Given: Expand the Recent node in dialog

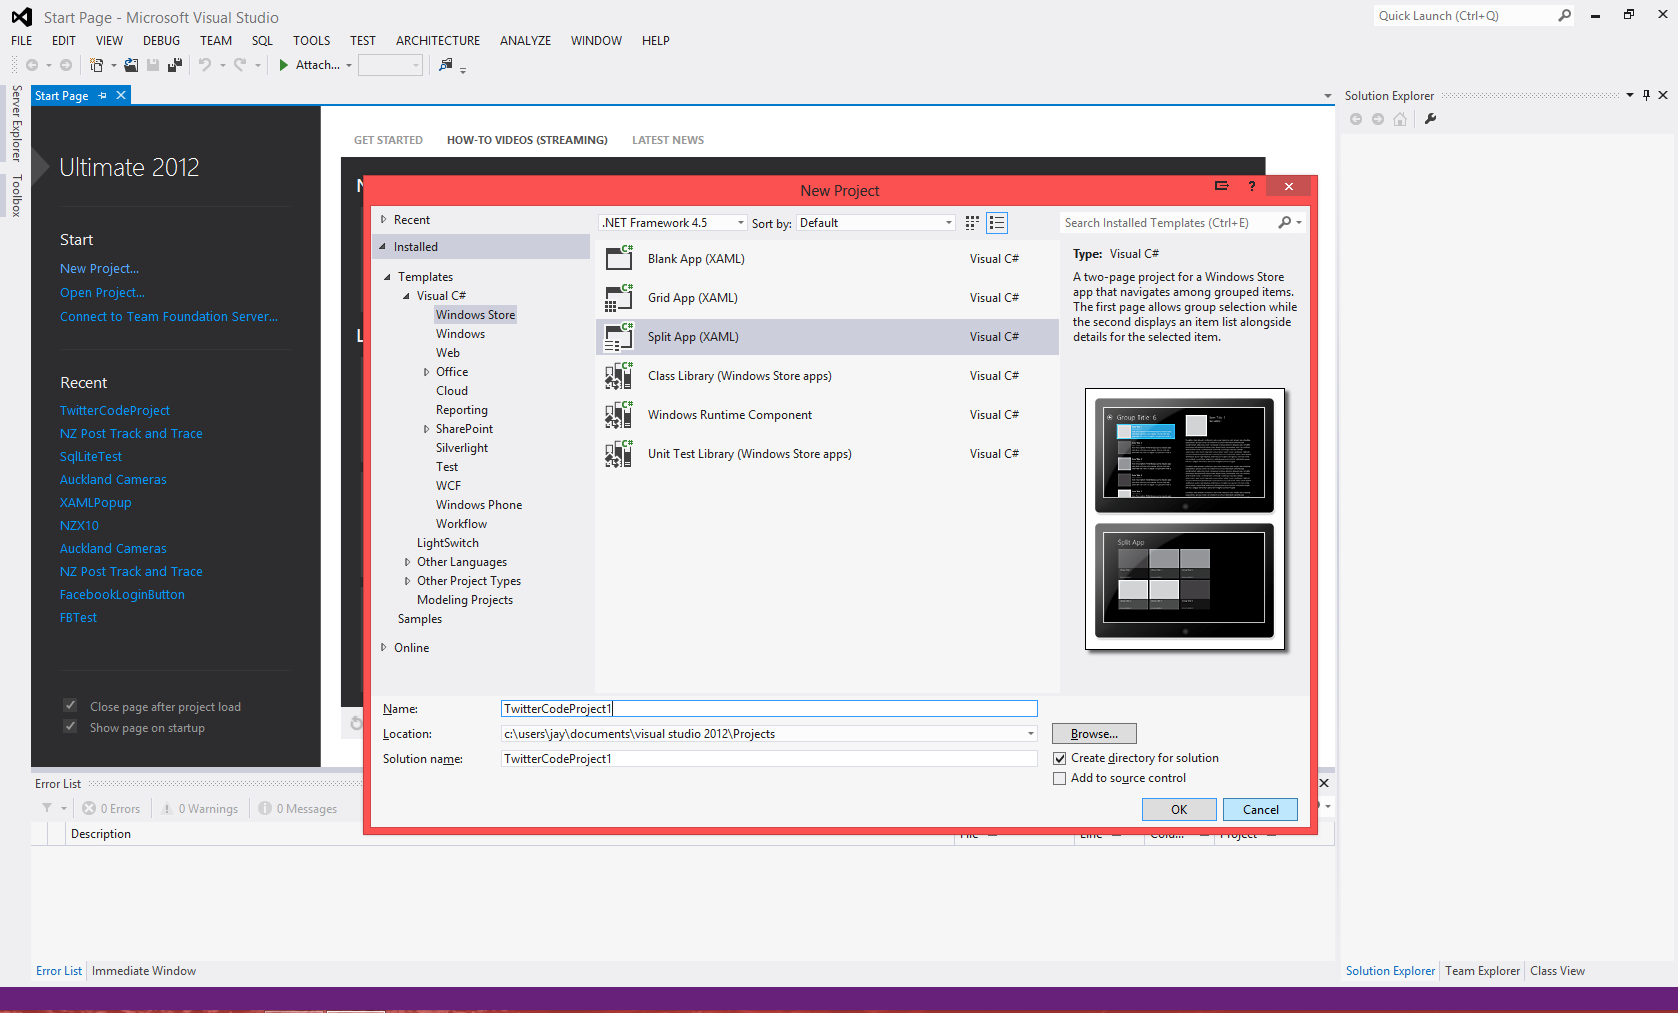Looking at the screenshot, I should point(383,219).
